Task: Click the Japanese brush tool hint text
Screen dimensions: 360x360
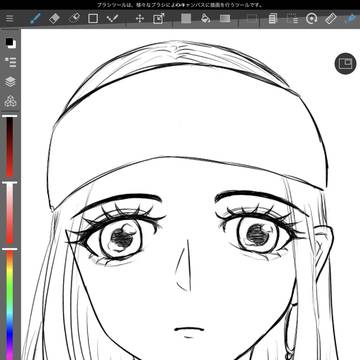Action: coord(180,5)
